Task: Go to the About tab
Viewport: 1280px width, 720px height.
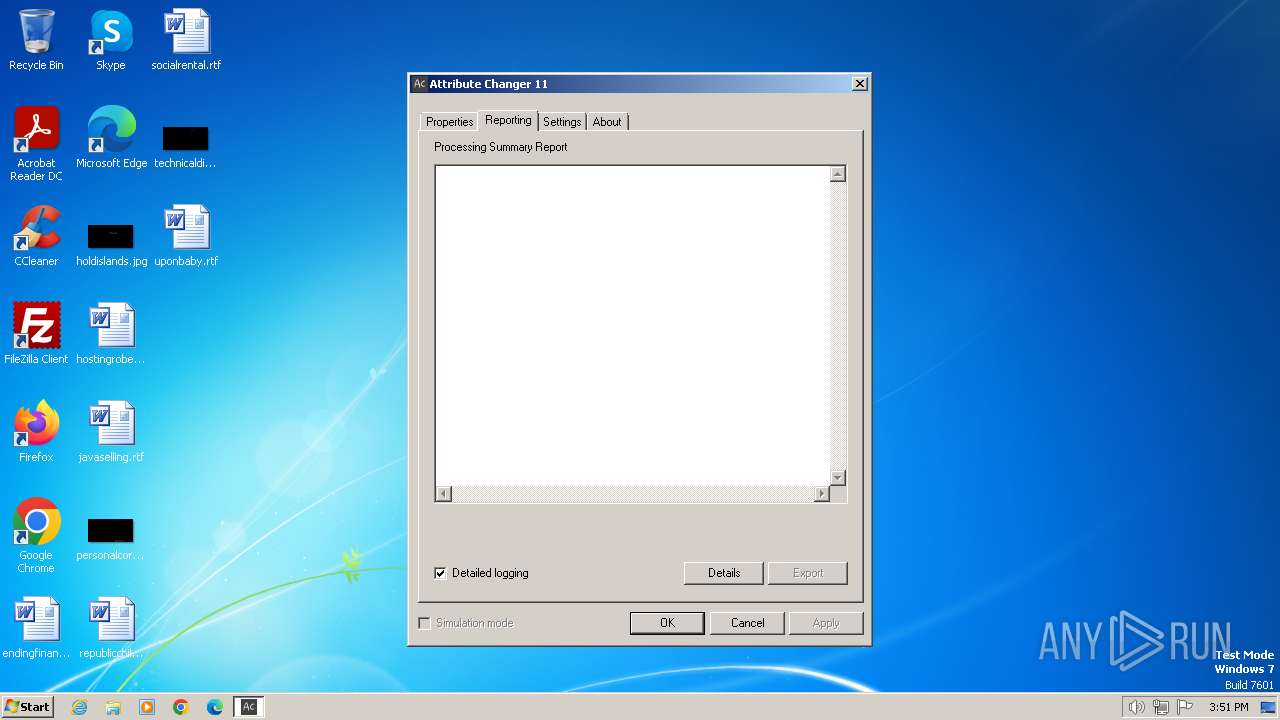Action: pos(607,122)
